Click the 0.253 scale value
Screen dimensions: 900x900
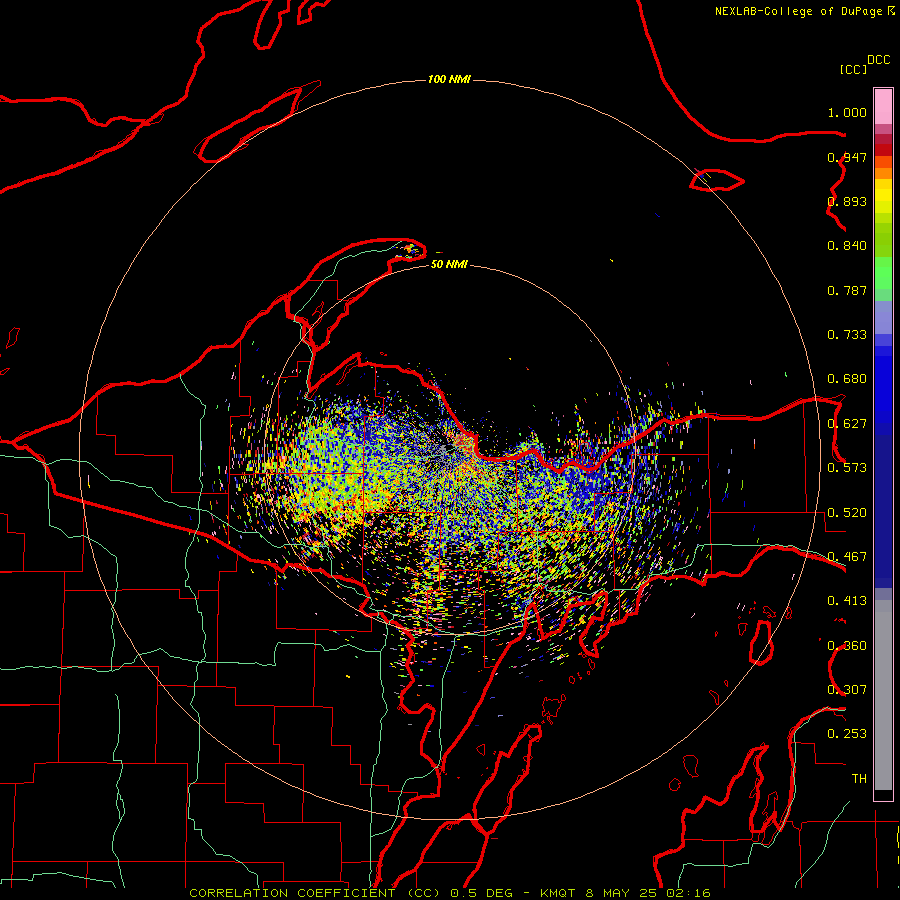click(847, 734)
